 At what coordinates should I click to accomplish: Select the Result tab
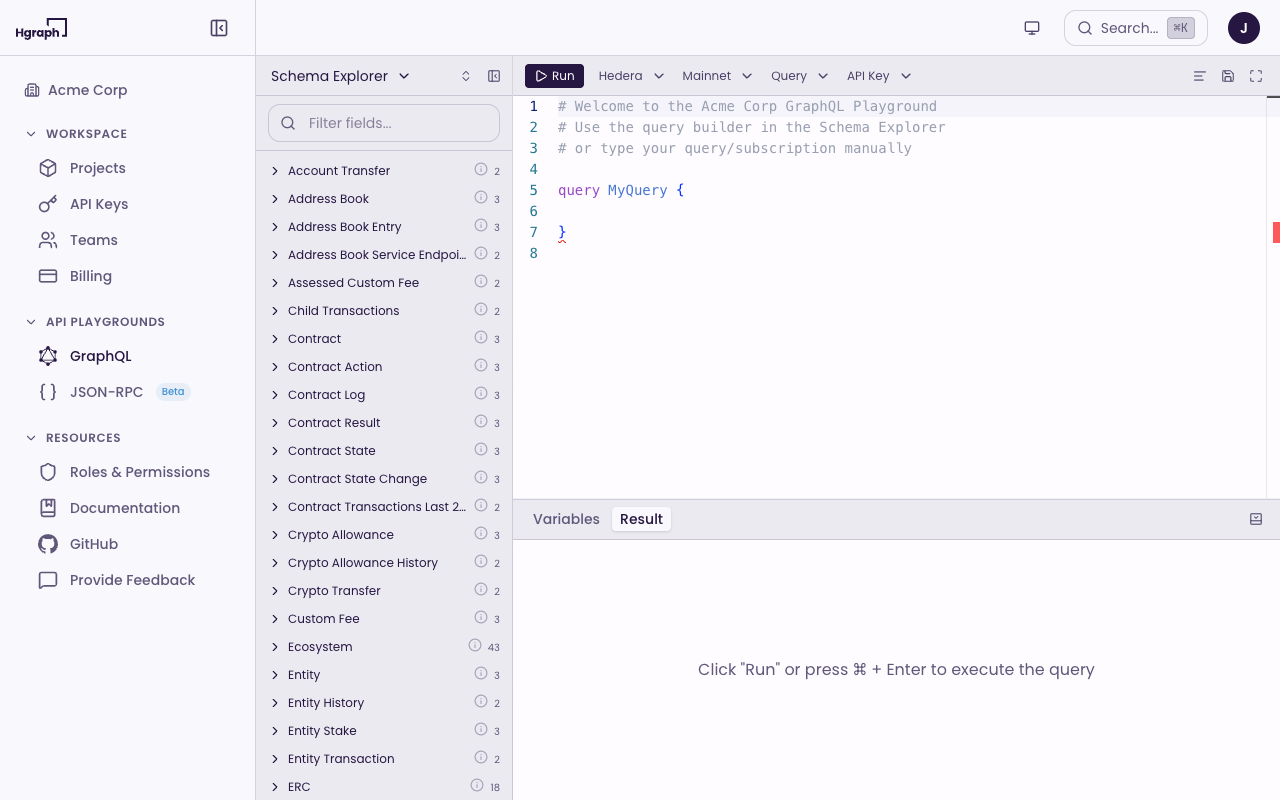pyautogui.click(x=641, y=519)
